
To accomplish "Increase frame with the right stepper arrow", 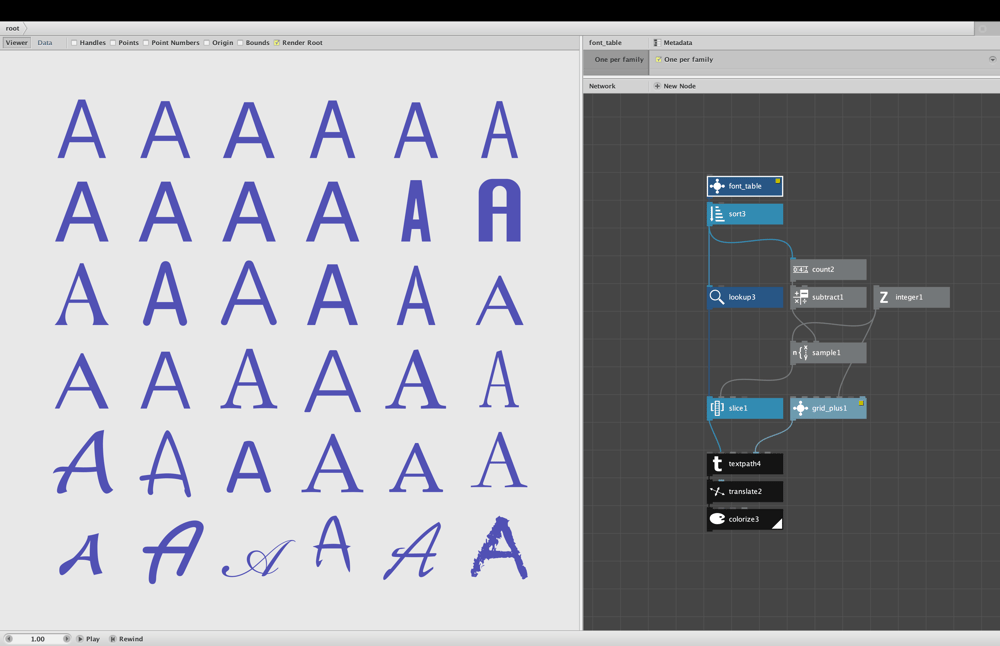I will (66, 638).
